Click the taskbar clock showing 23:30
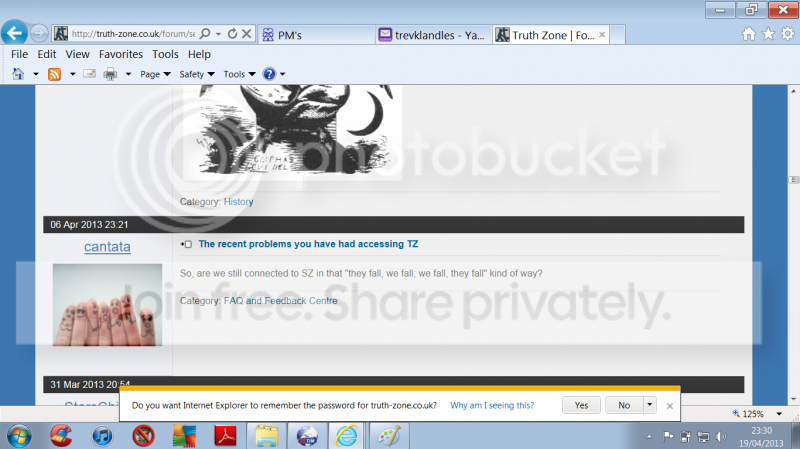The width and height of the screenshot is (800, 449). [761, 437]
